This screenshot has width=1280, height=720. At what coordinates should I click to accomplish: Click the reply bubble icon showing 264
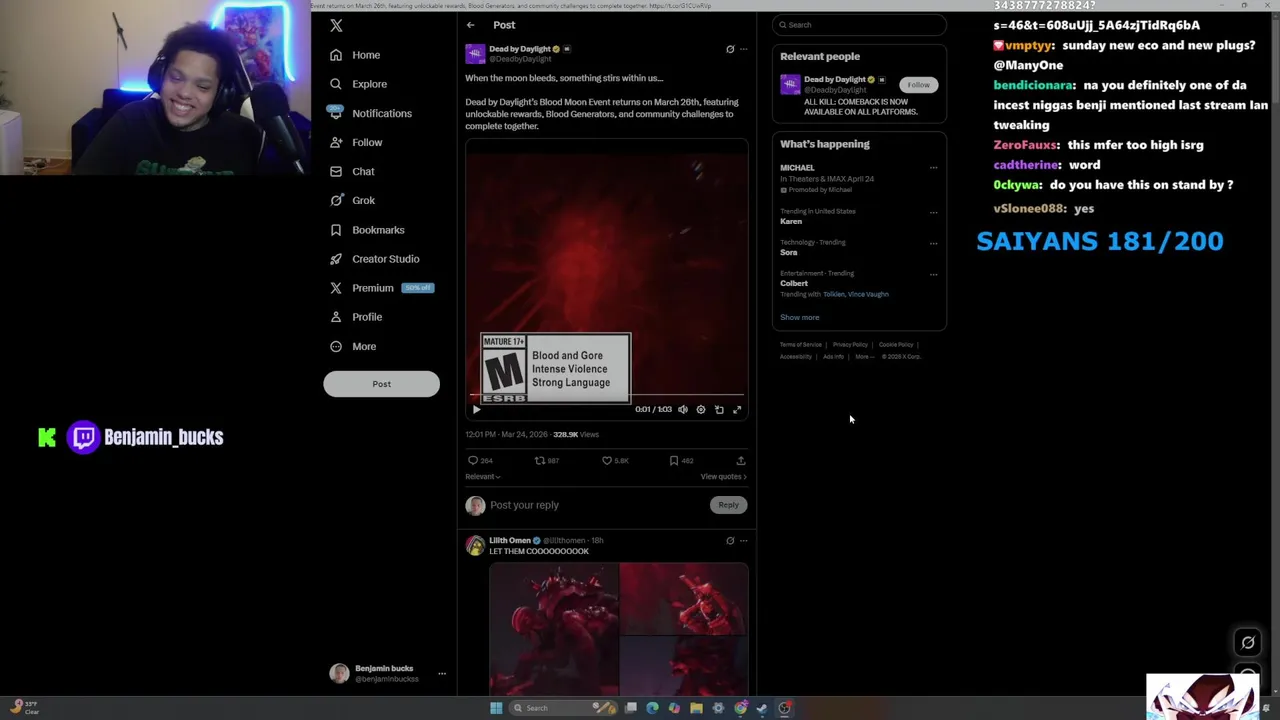[x=473, y=460]
